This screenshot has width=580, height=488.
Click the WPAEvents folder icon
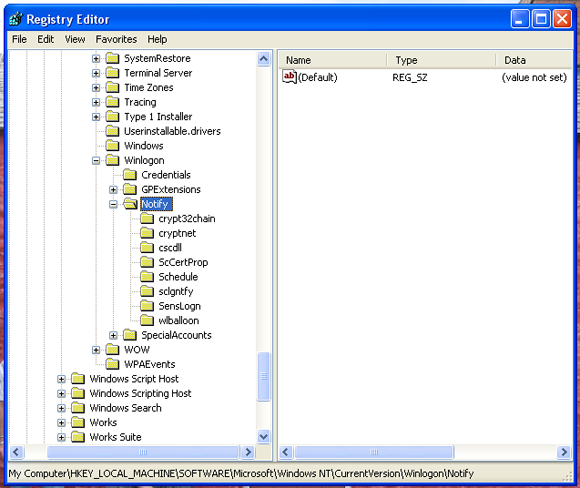[x=112, y=364]
